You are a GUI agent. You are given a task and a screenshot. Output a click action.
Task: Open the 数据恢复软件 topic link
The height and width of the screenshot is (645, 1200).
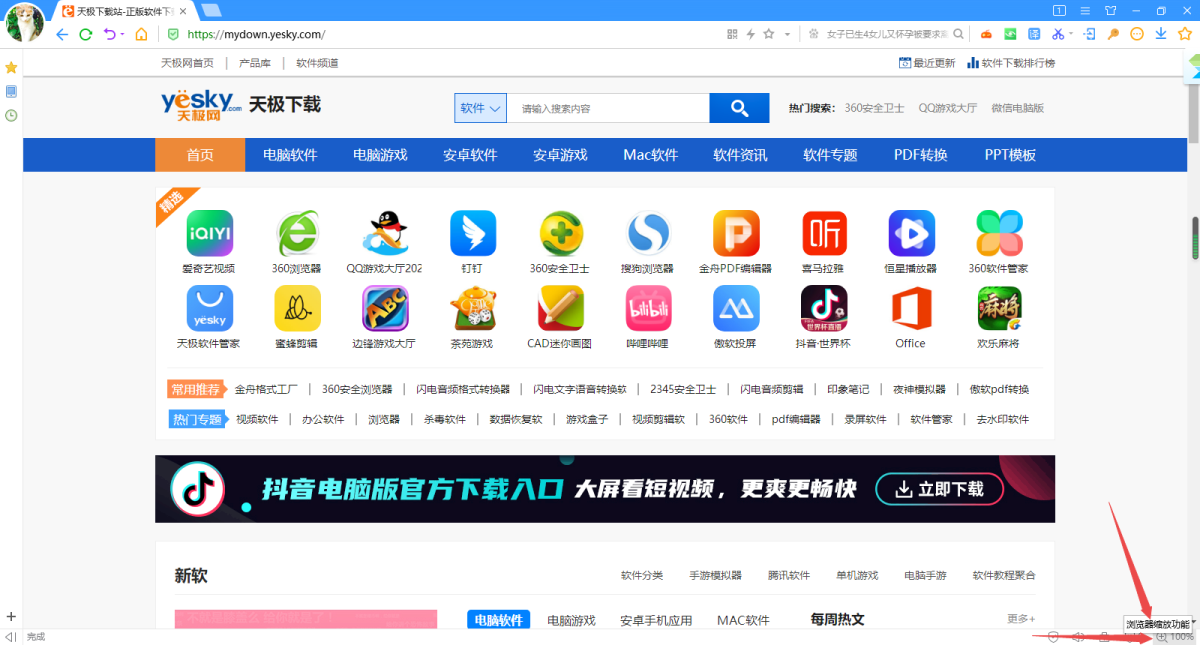(515, 419)
